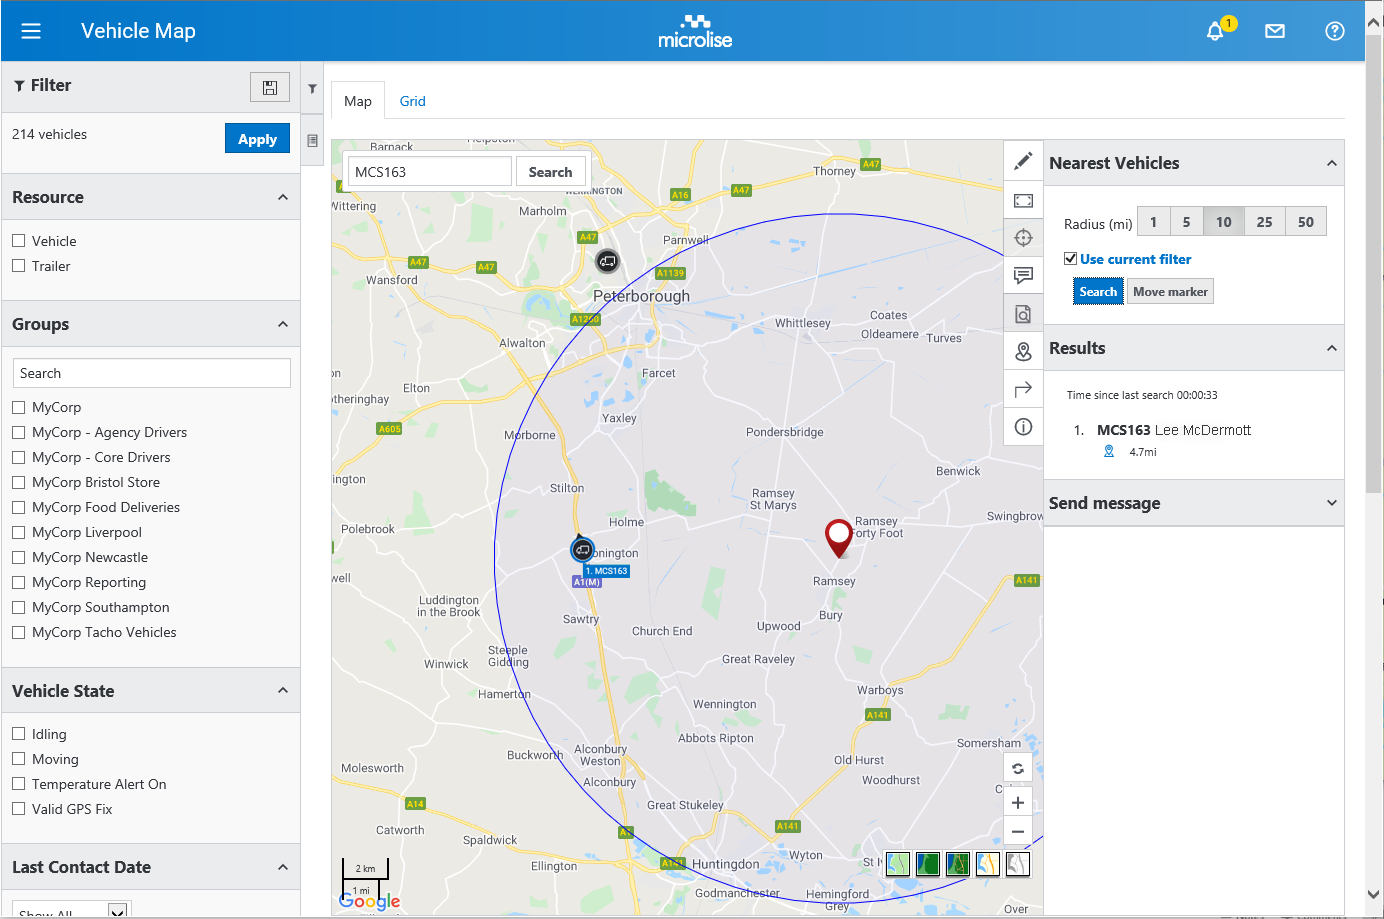
Task: Collapse the Vehicle State section
Action: pos(283,690)
